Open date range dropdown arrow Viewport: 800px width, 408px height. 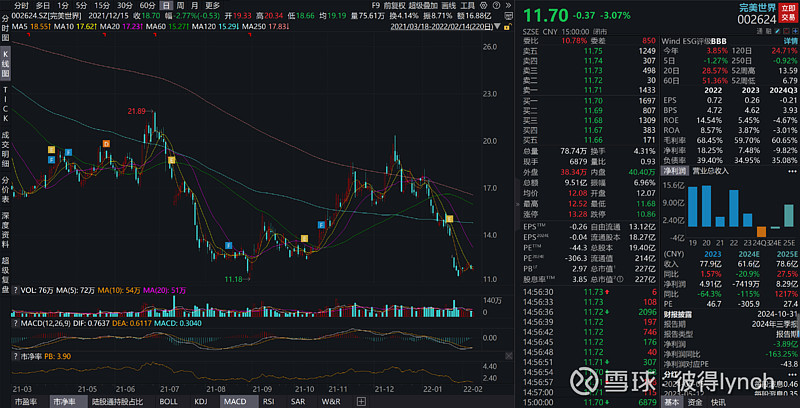(497, 27)
